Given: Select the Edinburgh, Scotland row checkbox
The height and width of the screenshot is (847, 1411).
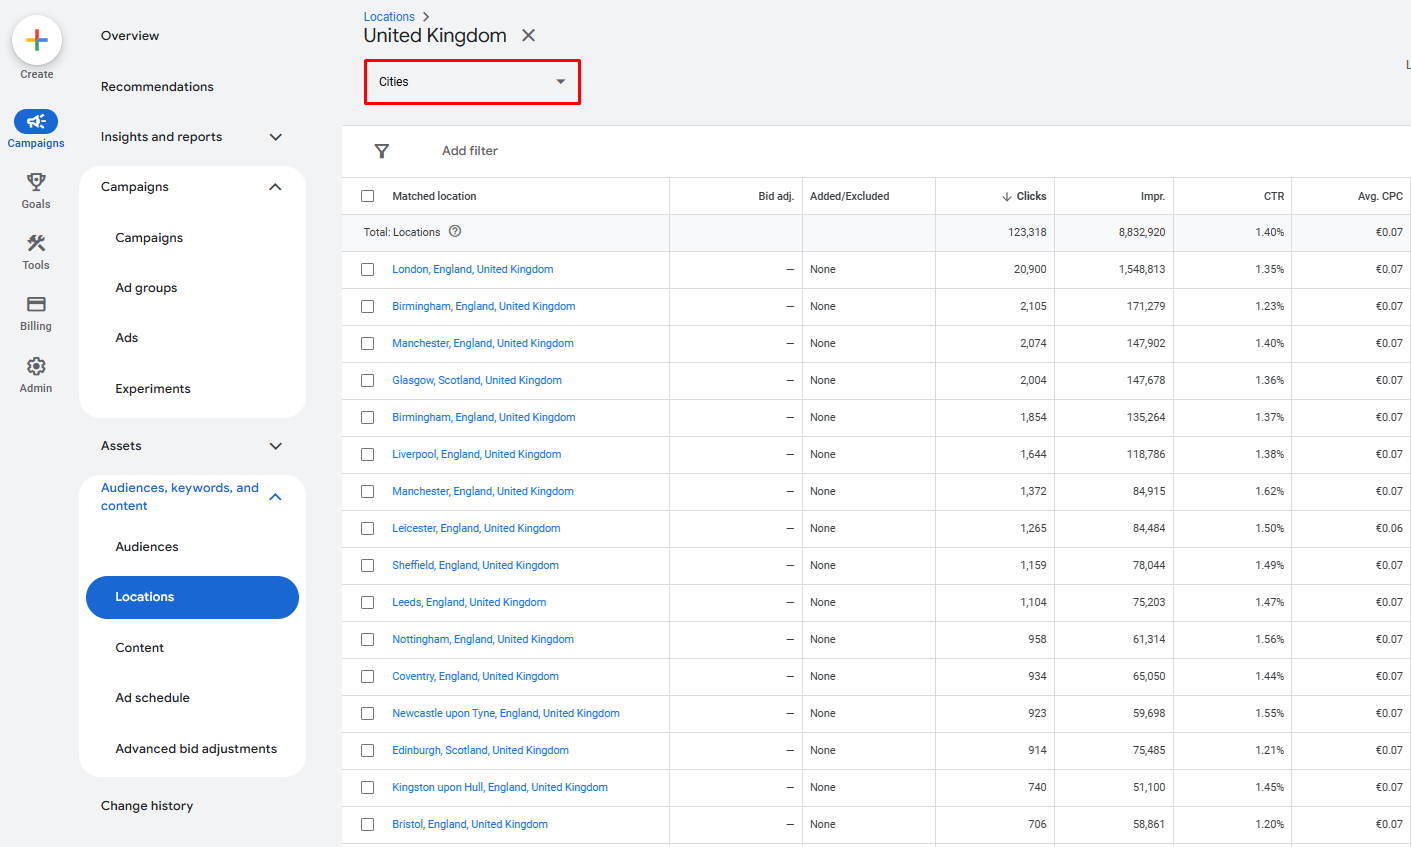Looking at the screenshot, I should click(368, 751).
